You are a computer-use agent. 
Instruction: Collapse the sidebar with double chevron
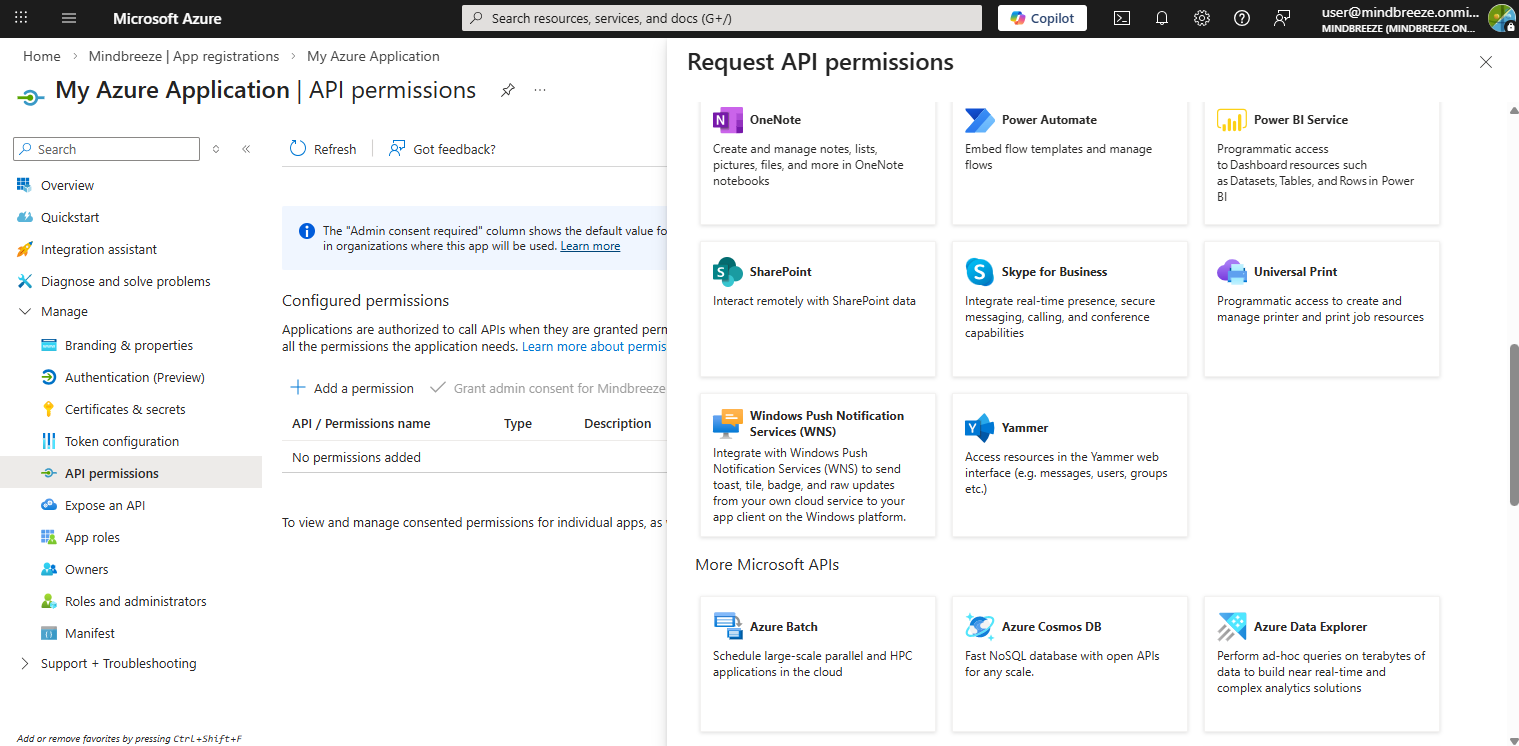point(246,149)
